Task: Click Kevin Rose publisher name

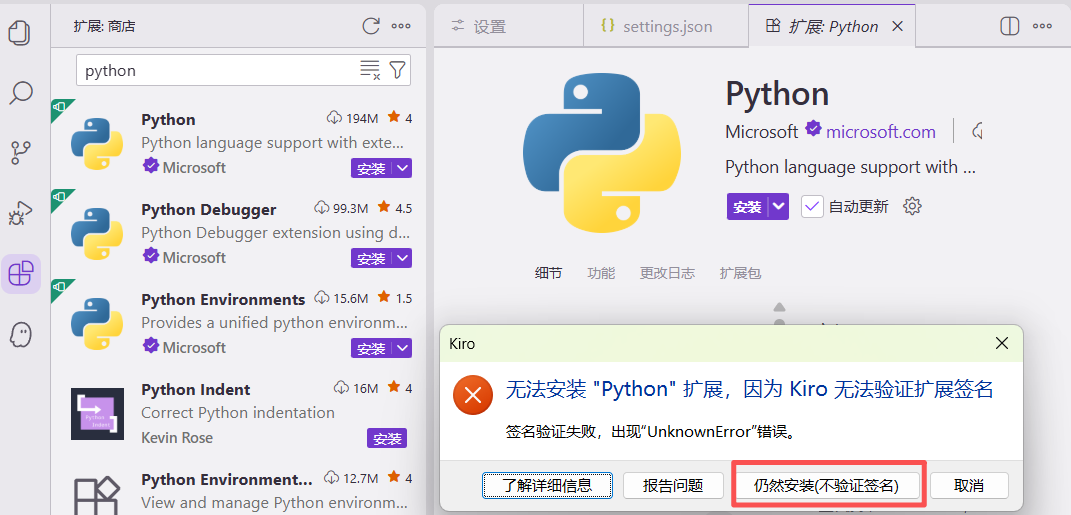Action: point(177,438)
